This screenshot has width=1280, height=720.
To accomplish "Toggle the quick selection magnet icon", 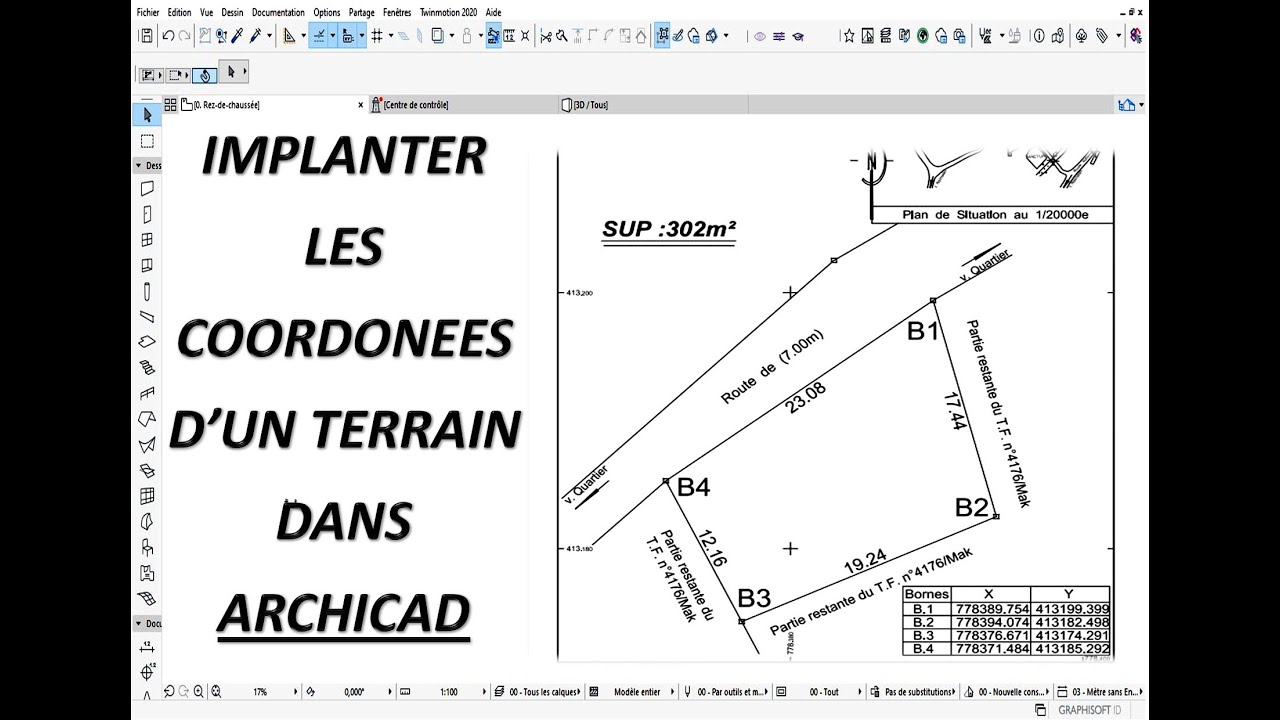I will pos(204,74).
